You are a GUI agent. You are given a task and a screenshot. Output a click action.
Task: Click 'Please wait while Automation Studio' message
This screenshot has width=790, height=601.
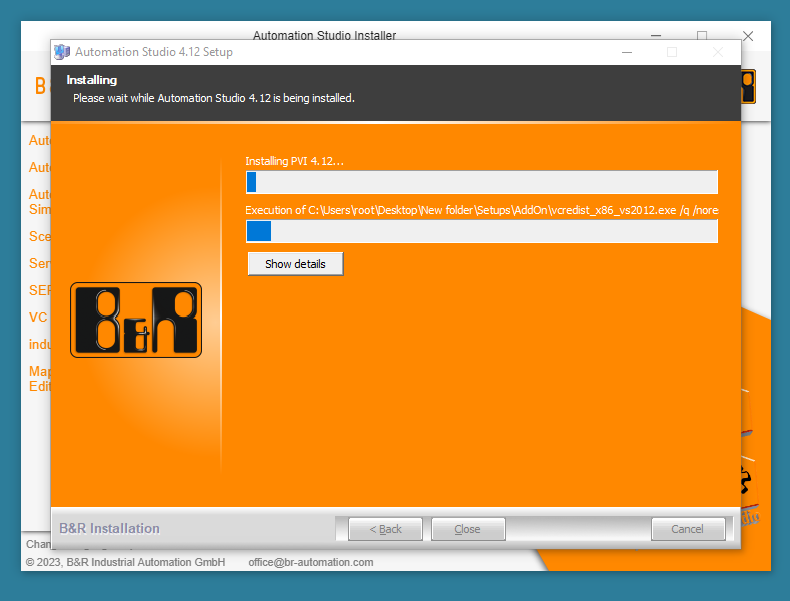214,98
